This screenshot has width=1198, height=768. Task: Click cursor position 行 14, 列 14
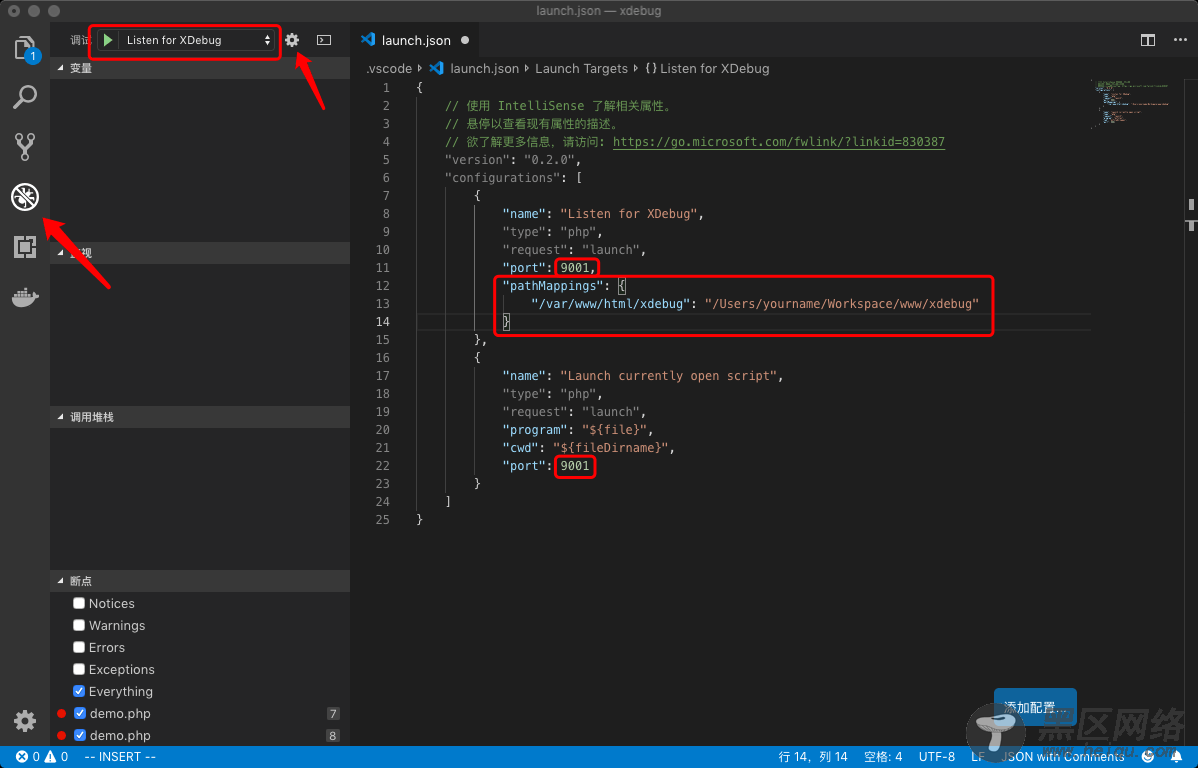click(813, 757)
